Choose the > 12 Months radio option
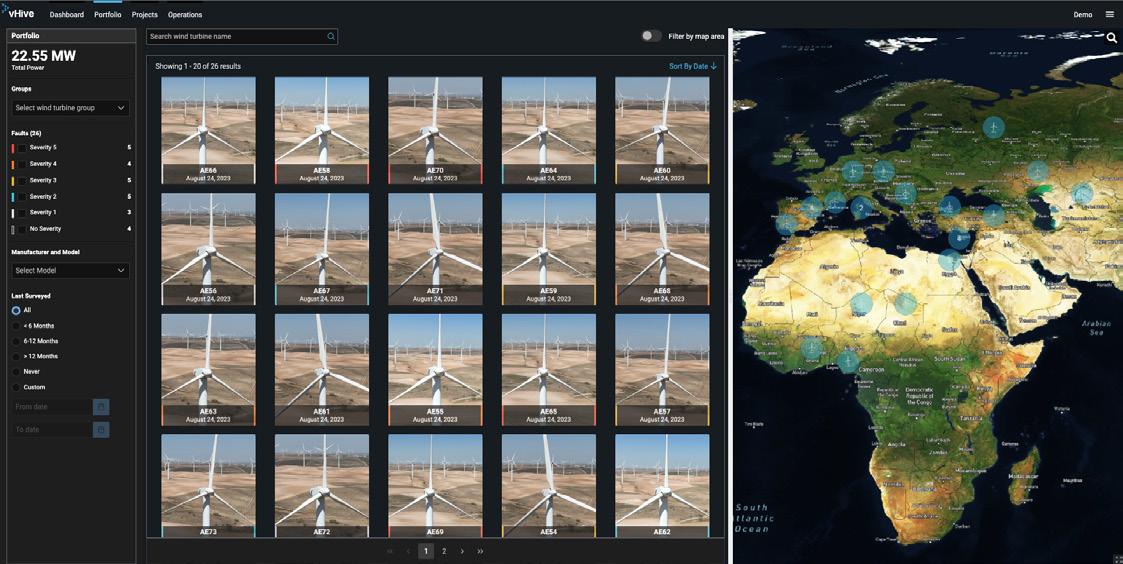This screenshot has height=564, width=1123. pyautogui.click(x=16, y=356)
